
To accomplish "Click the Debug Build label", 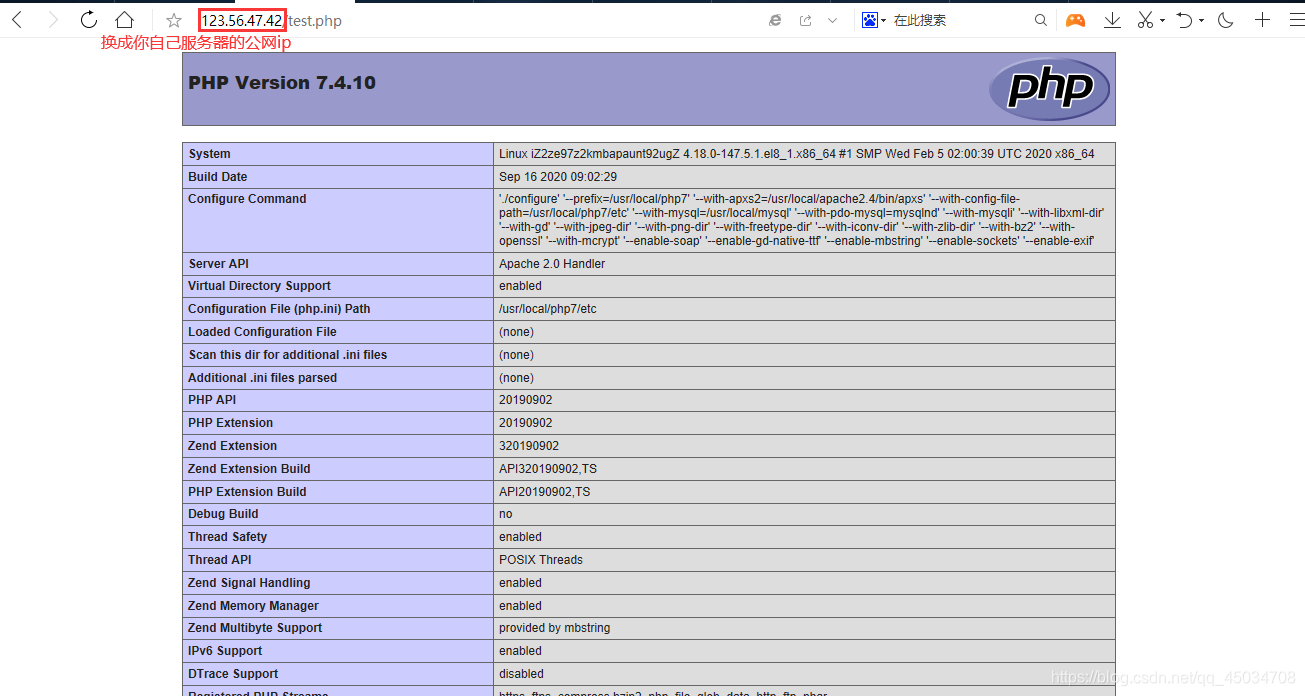I will coord(223,514).
